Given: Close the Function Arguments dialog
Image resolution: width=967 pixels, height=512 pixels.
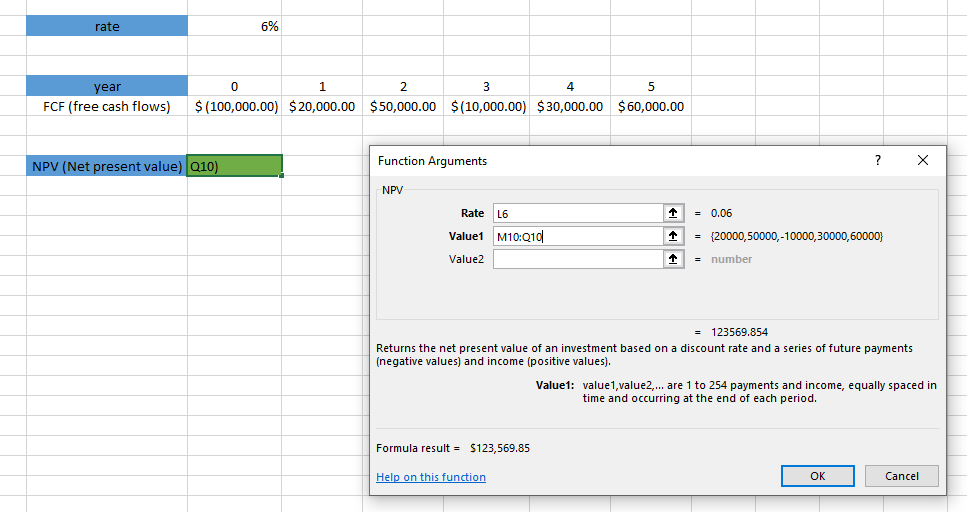Looking at the screenshot, I should pos(922,160).
